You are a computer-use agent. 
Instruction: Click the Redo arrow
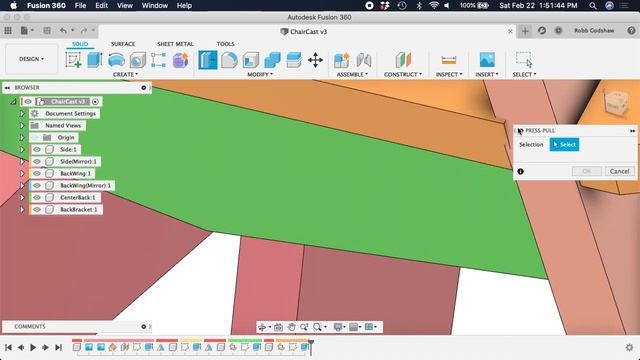[84, 31]
